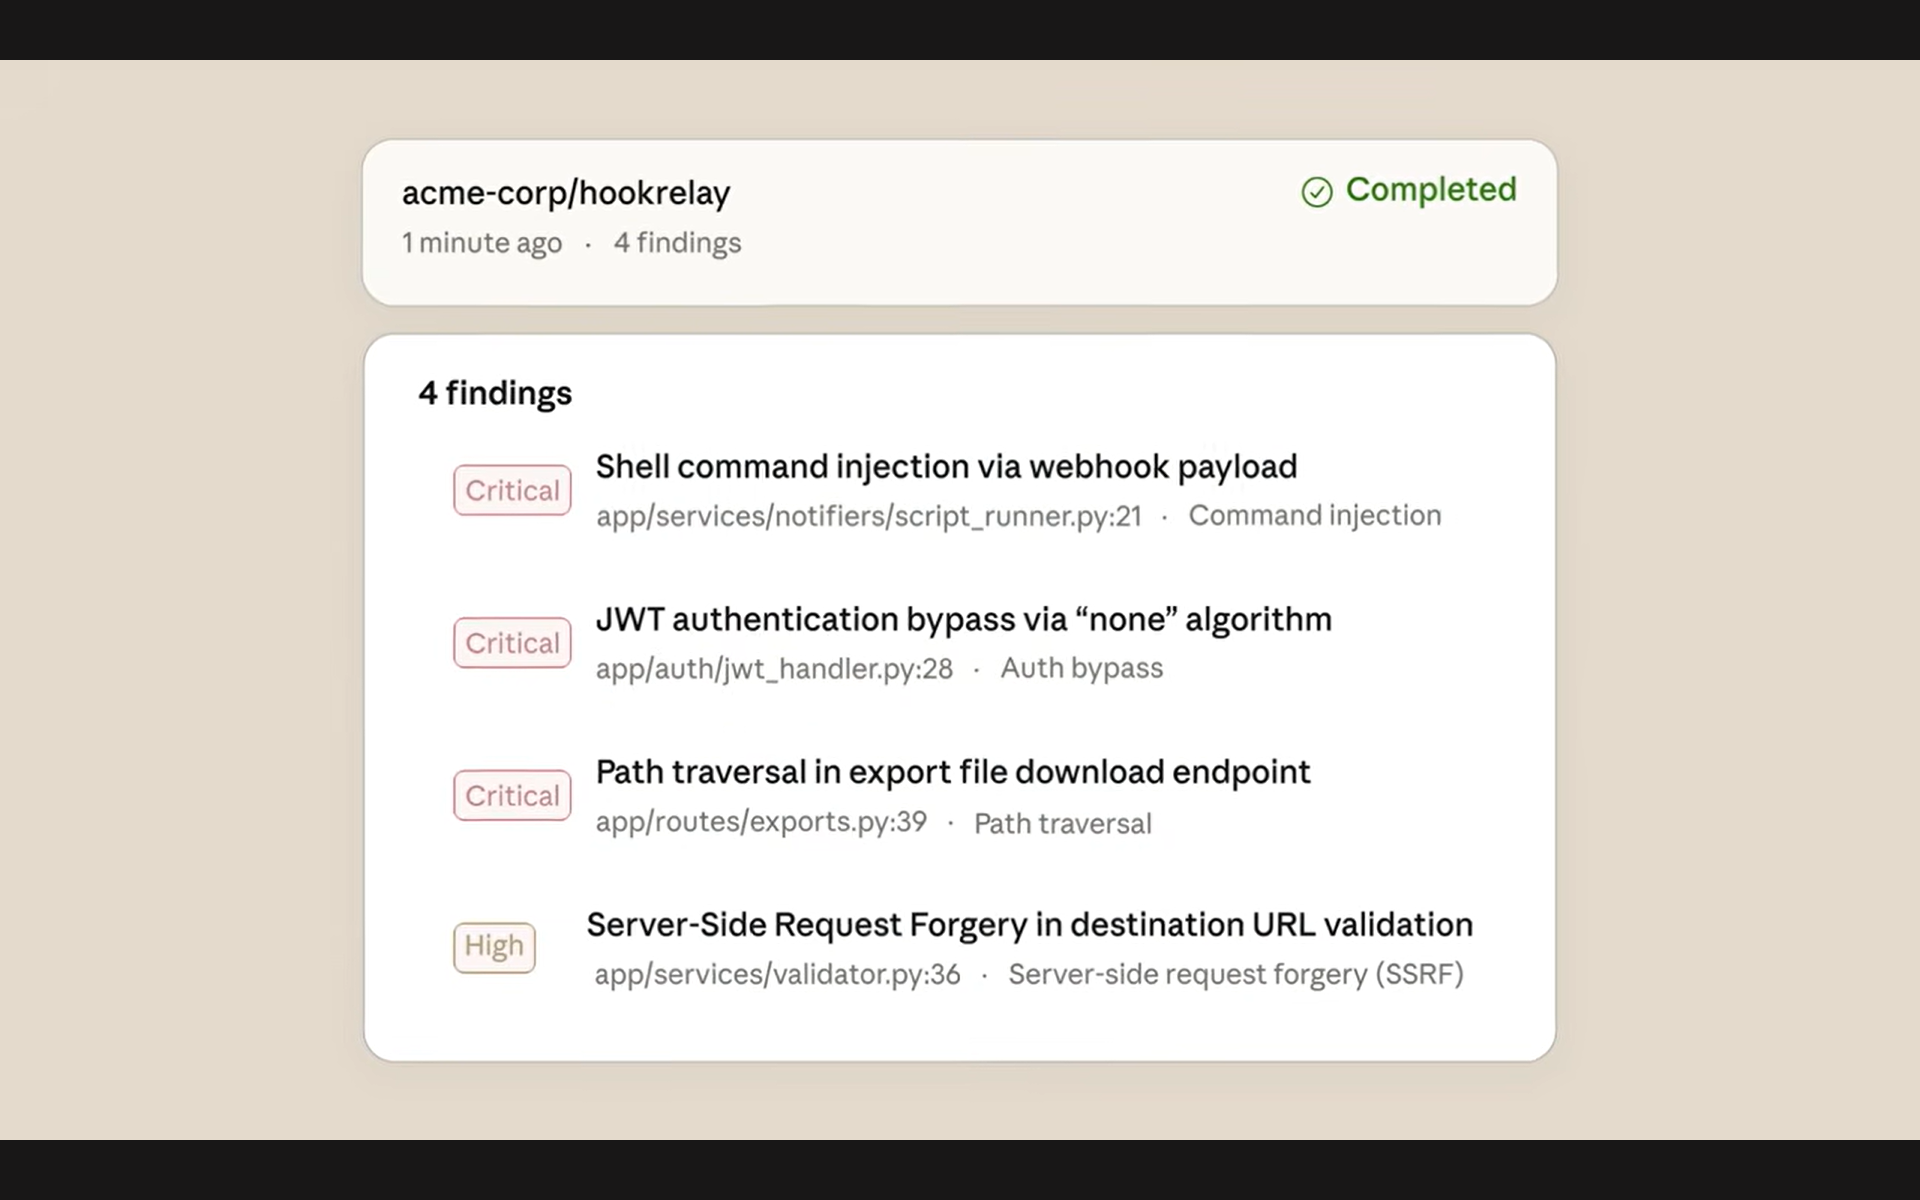The height and width of the screenshot is (1200, 1920).
Task: Click the exports.py:39 file path
Action: pyautogui.click(x=761, y=821)
